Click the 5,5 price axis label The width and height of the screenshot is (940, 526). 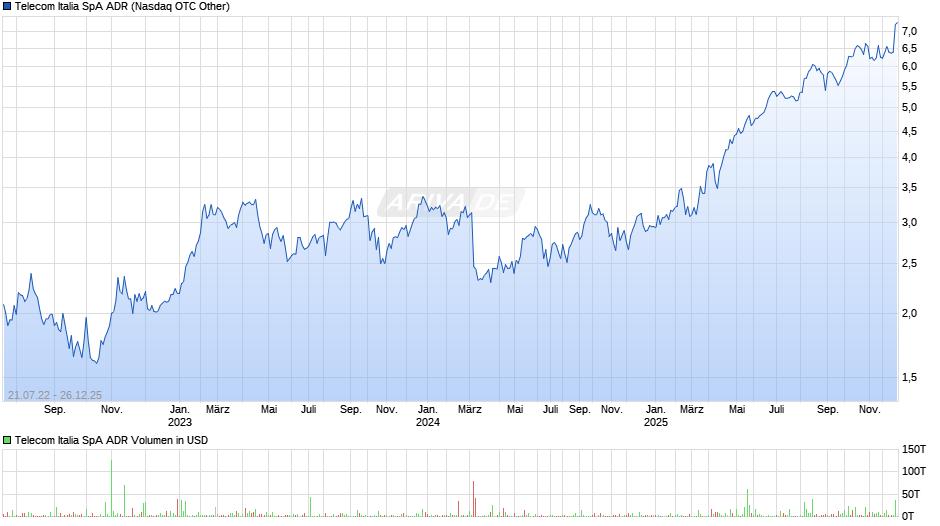[x=909, y=87]
